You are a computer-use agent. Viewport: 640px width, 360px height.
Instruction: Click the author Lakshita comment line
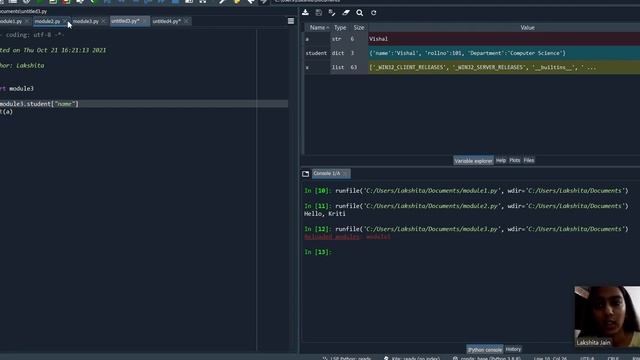(22, 66)
